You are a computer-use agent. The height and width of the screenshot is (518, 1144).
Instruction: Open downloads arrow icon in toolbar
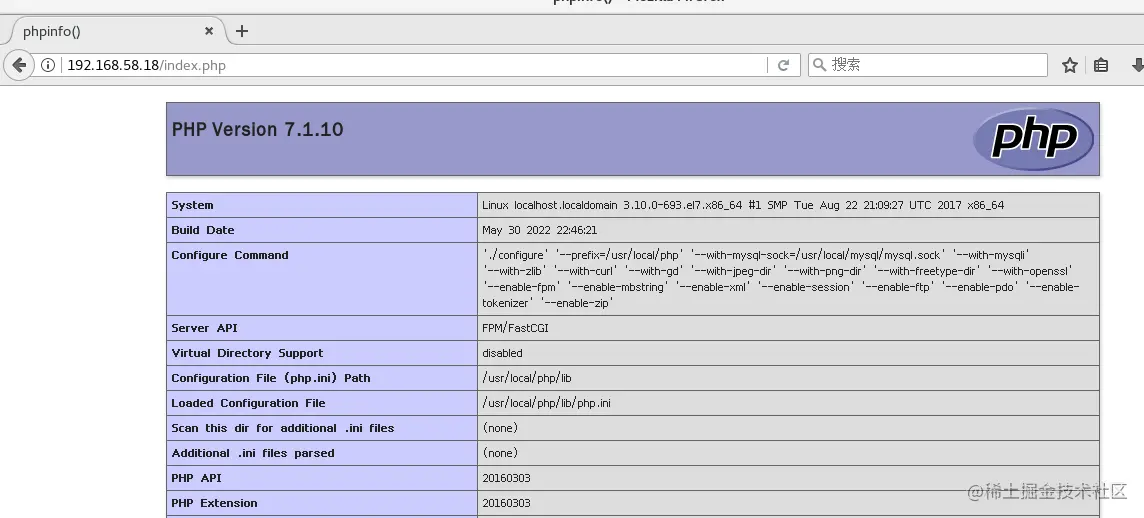(x=1137, y=65)
